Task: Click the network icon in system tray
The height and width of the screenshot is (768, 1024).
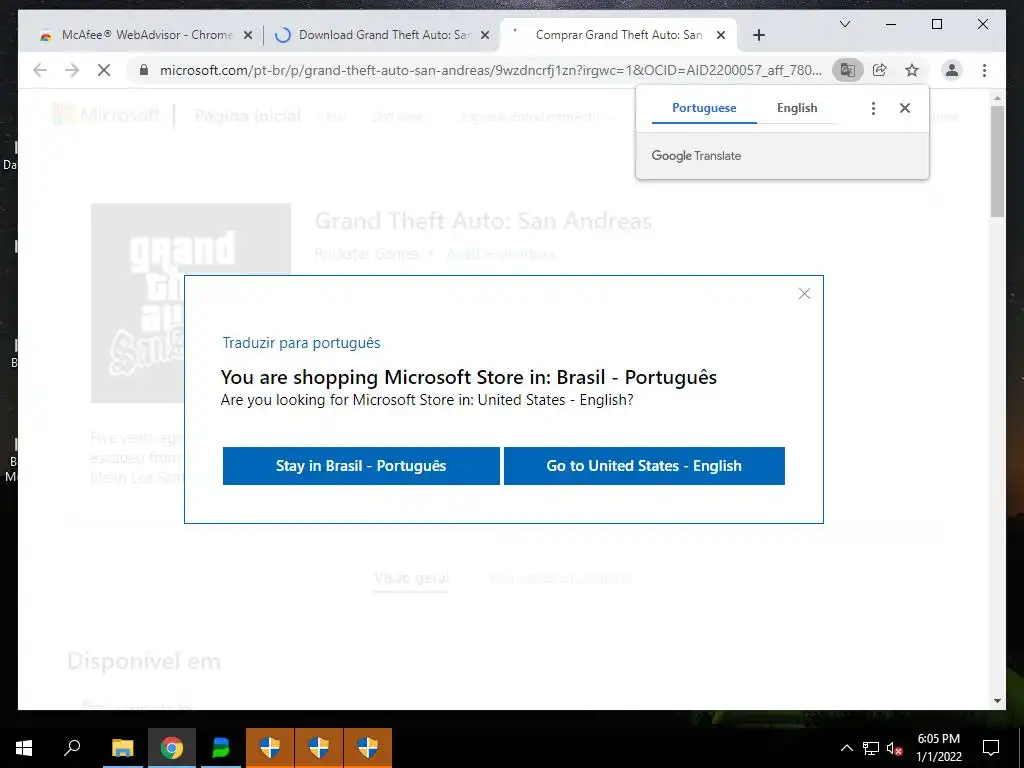Action: 870,748
